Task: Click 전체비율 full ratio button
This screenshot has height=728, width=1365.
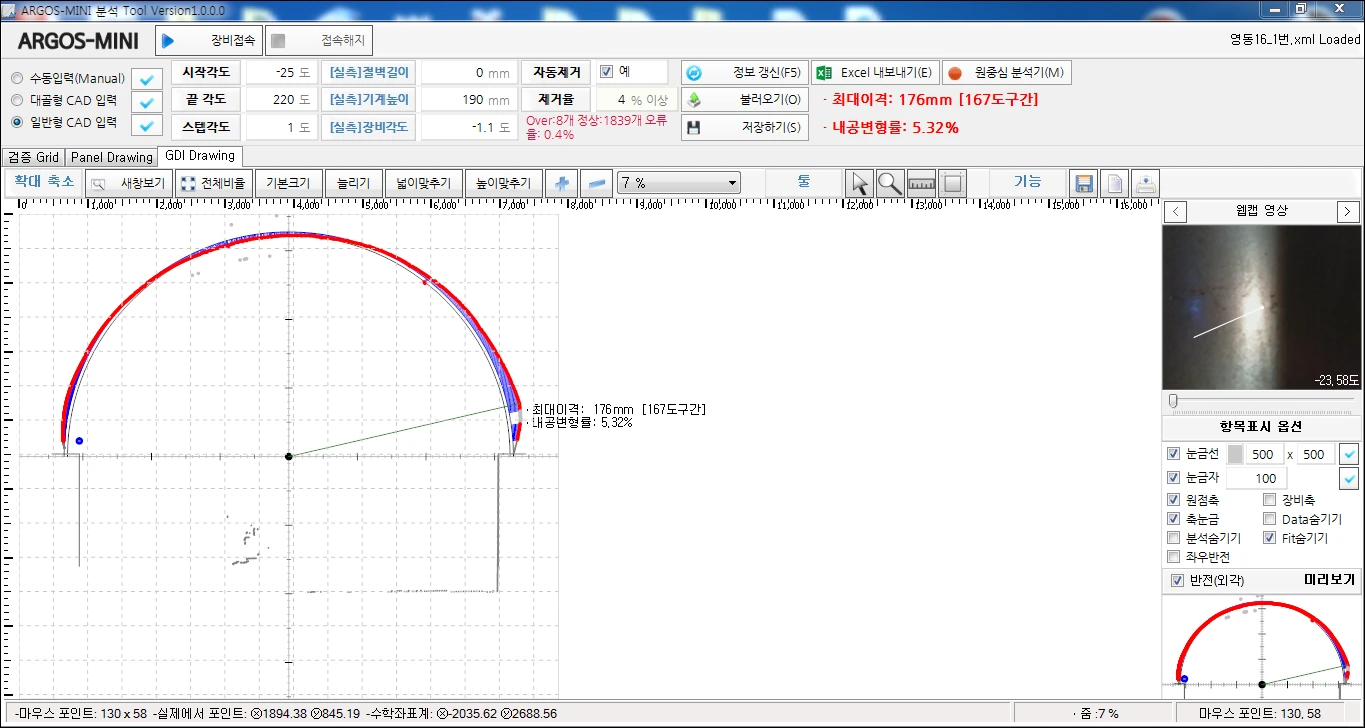Action: 213,183
